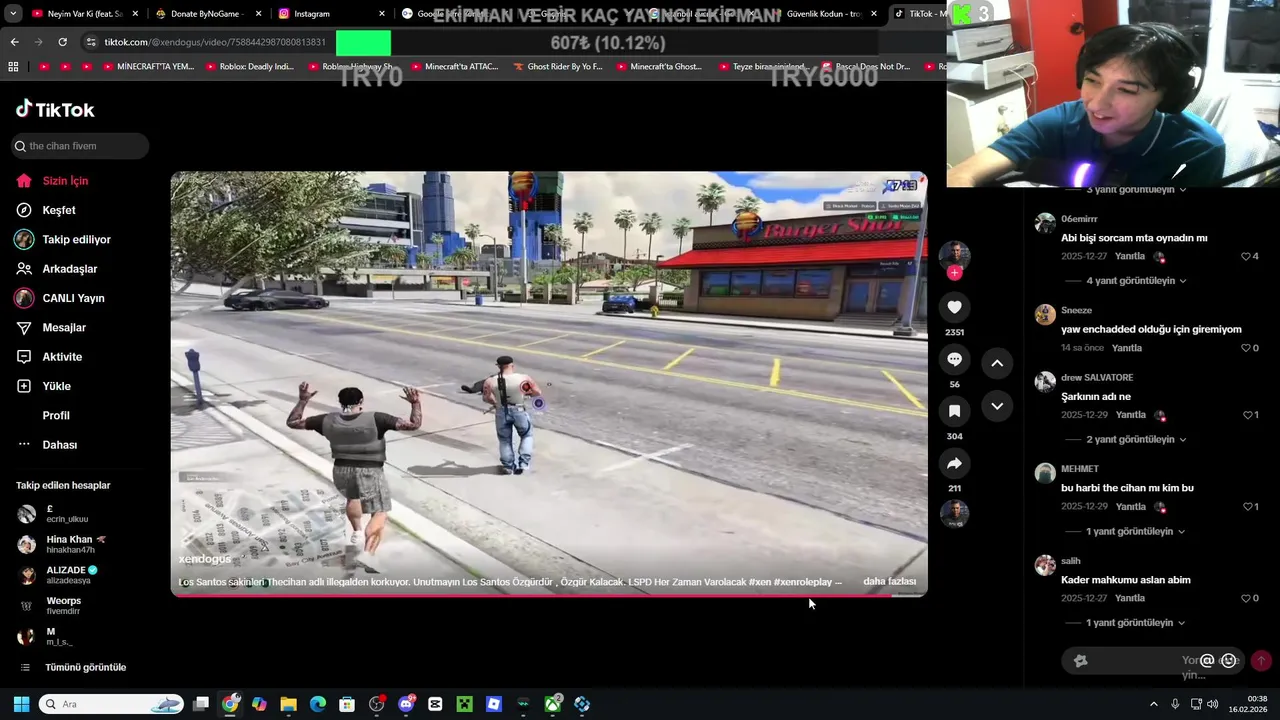Post comment with the red arrow button
Viewport: 1280px width, 720px height.
[1261, 660]
